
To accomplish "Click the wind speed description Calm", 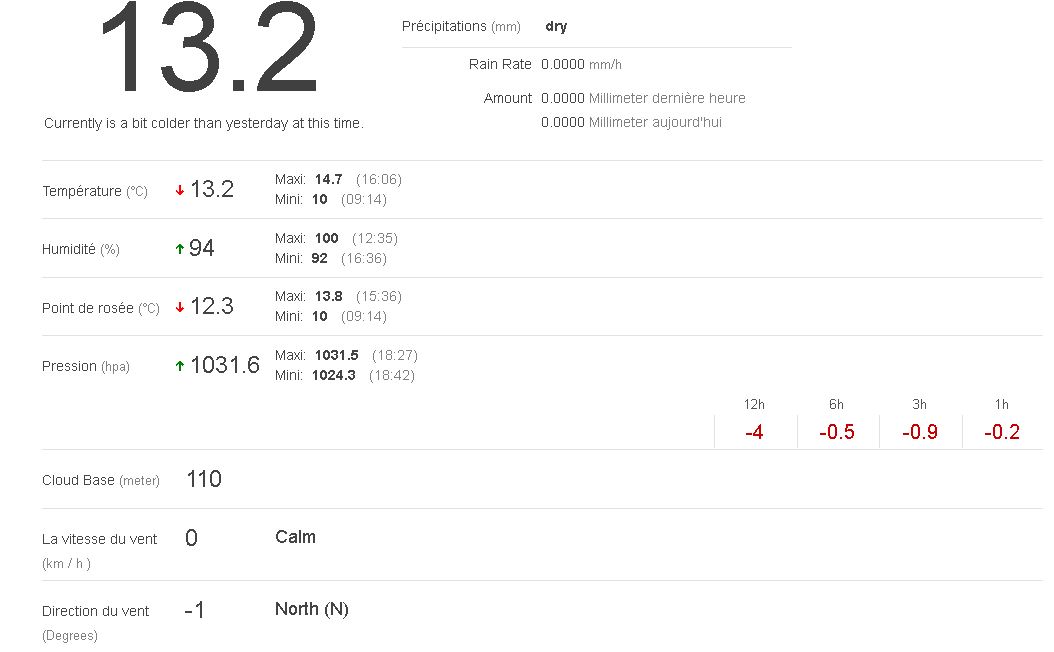I will click(295, 537).
